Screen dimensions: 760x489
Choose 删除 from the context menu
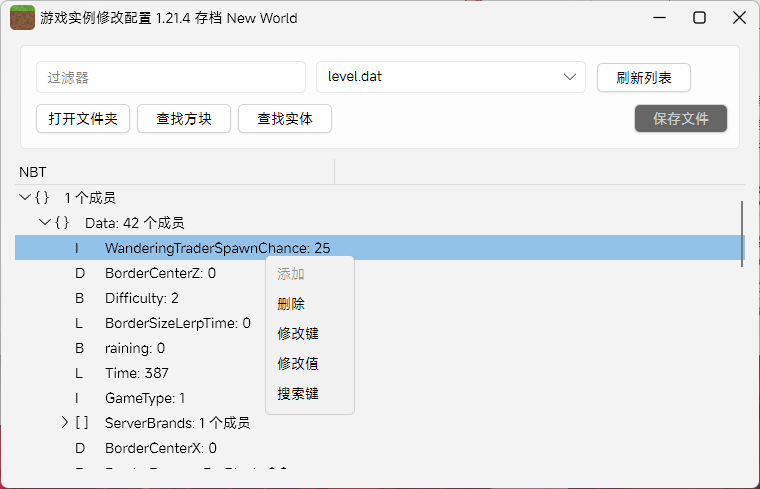[291, 304]
